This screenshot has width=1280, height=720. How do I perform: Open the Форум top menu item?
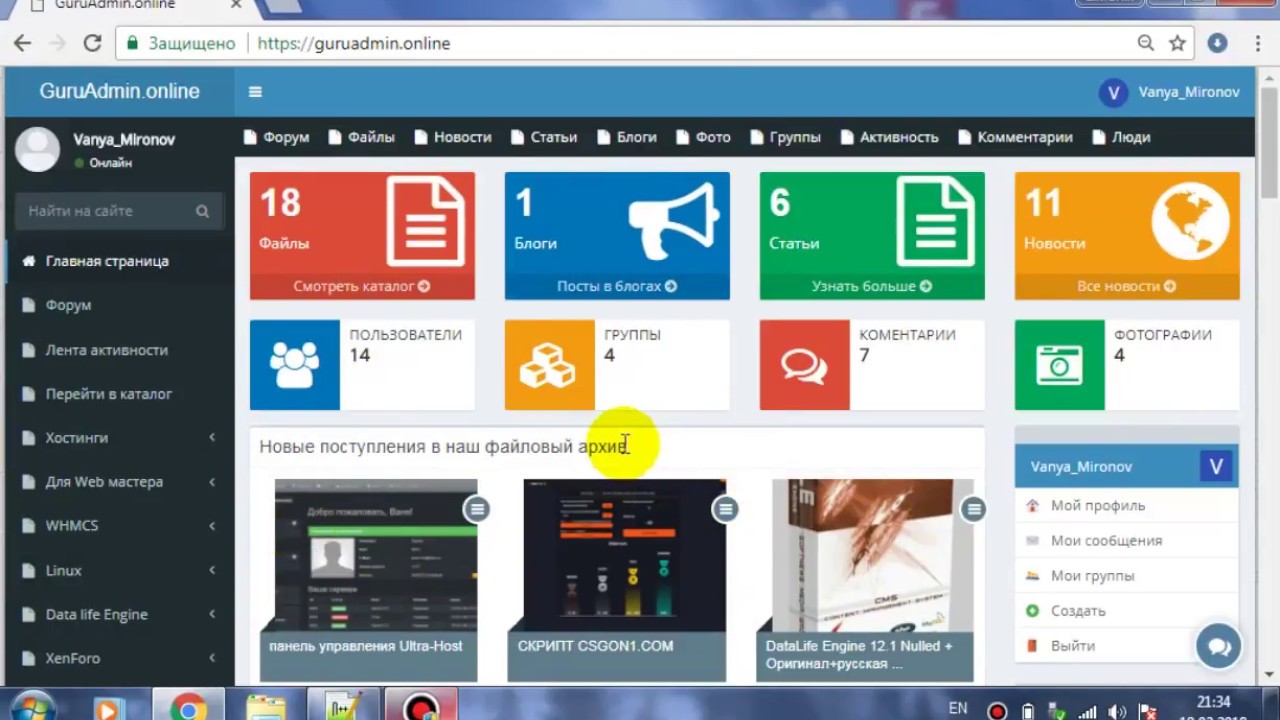click(x=277, y=137)
